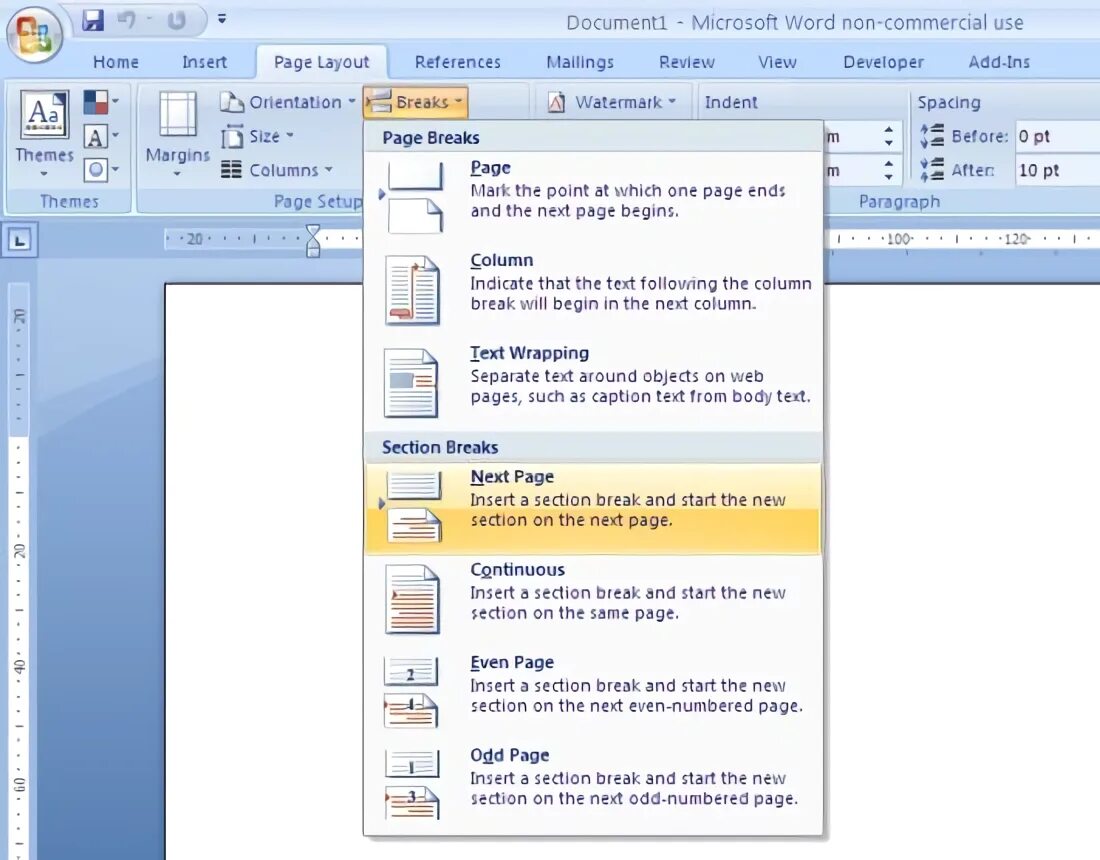This screenshot has width=1100, height=860.
Task: Click the Even Page section icon
Action: [x=412, y=693]
